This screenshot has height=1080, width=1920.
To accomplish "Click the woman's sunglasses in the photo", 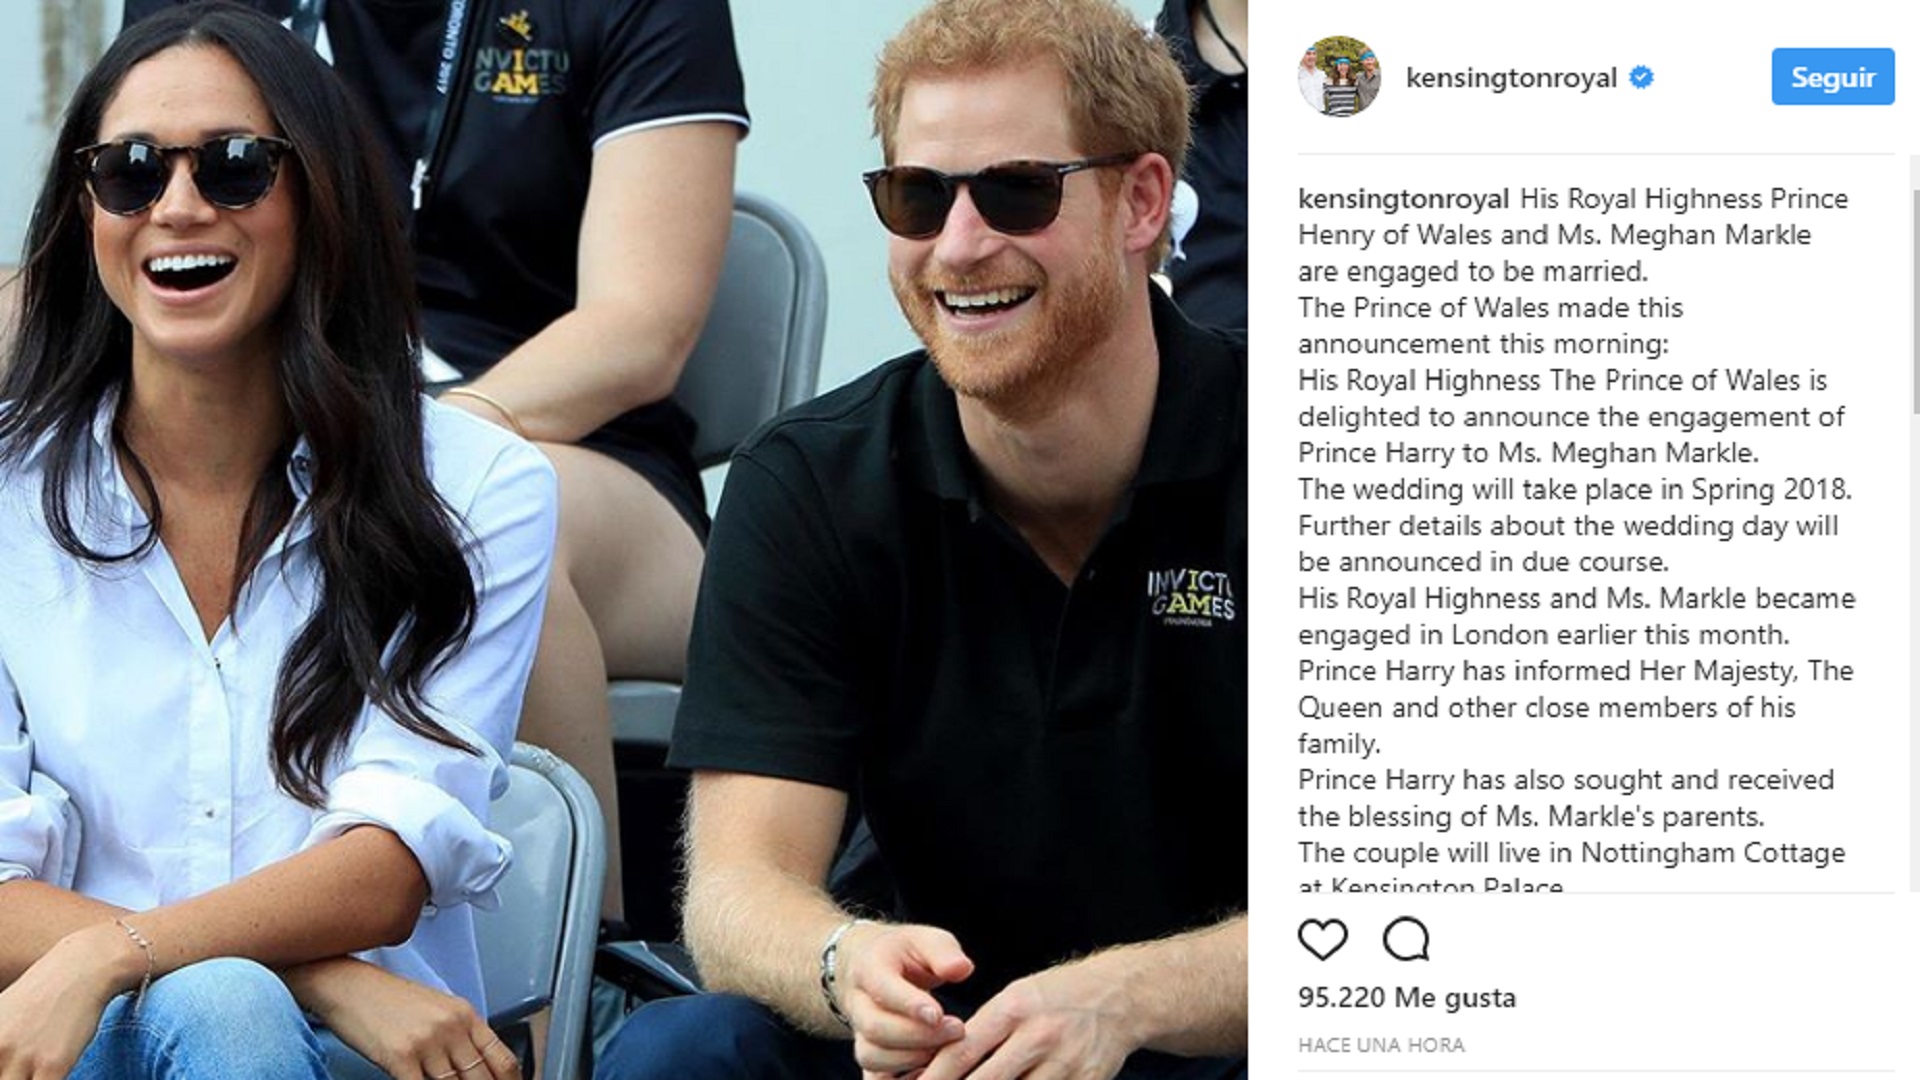I will 185,175.
